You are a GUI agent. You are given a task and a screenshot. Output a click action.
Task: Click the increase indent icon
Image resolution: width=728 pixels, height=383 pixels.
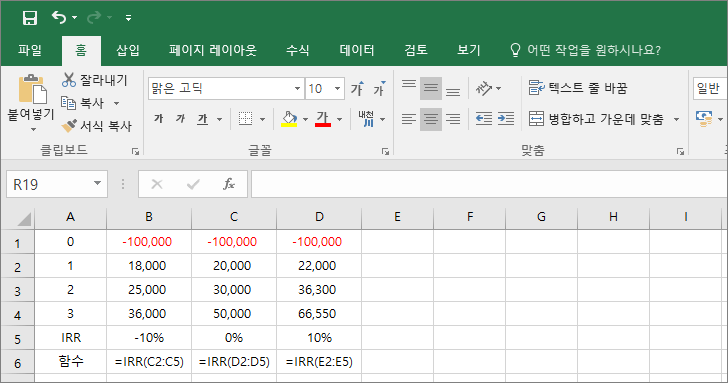(506, 119)
